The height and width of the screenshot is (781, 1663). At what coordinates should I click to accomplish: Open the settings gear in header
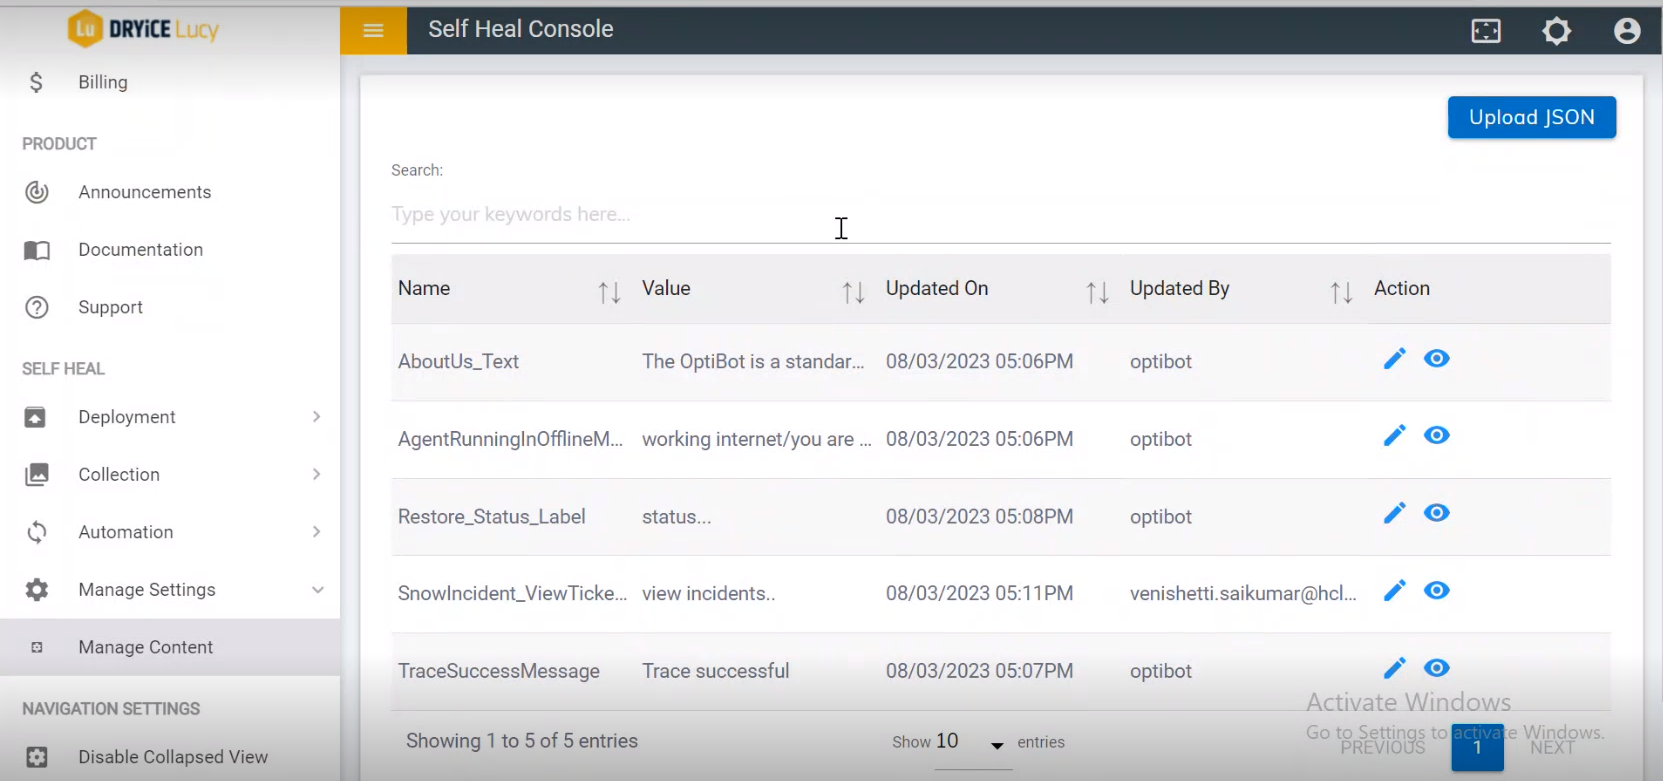[1556, 31]
